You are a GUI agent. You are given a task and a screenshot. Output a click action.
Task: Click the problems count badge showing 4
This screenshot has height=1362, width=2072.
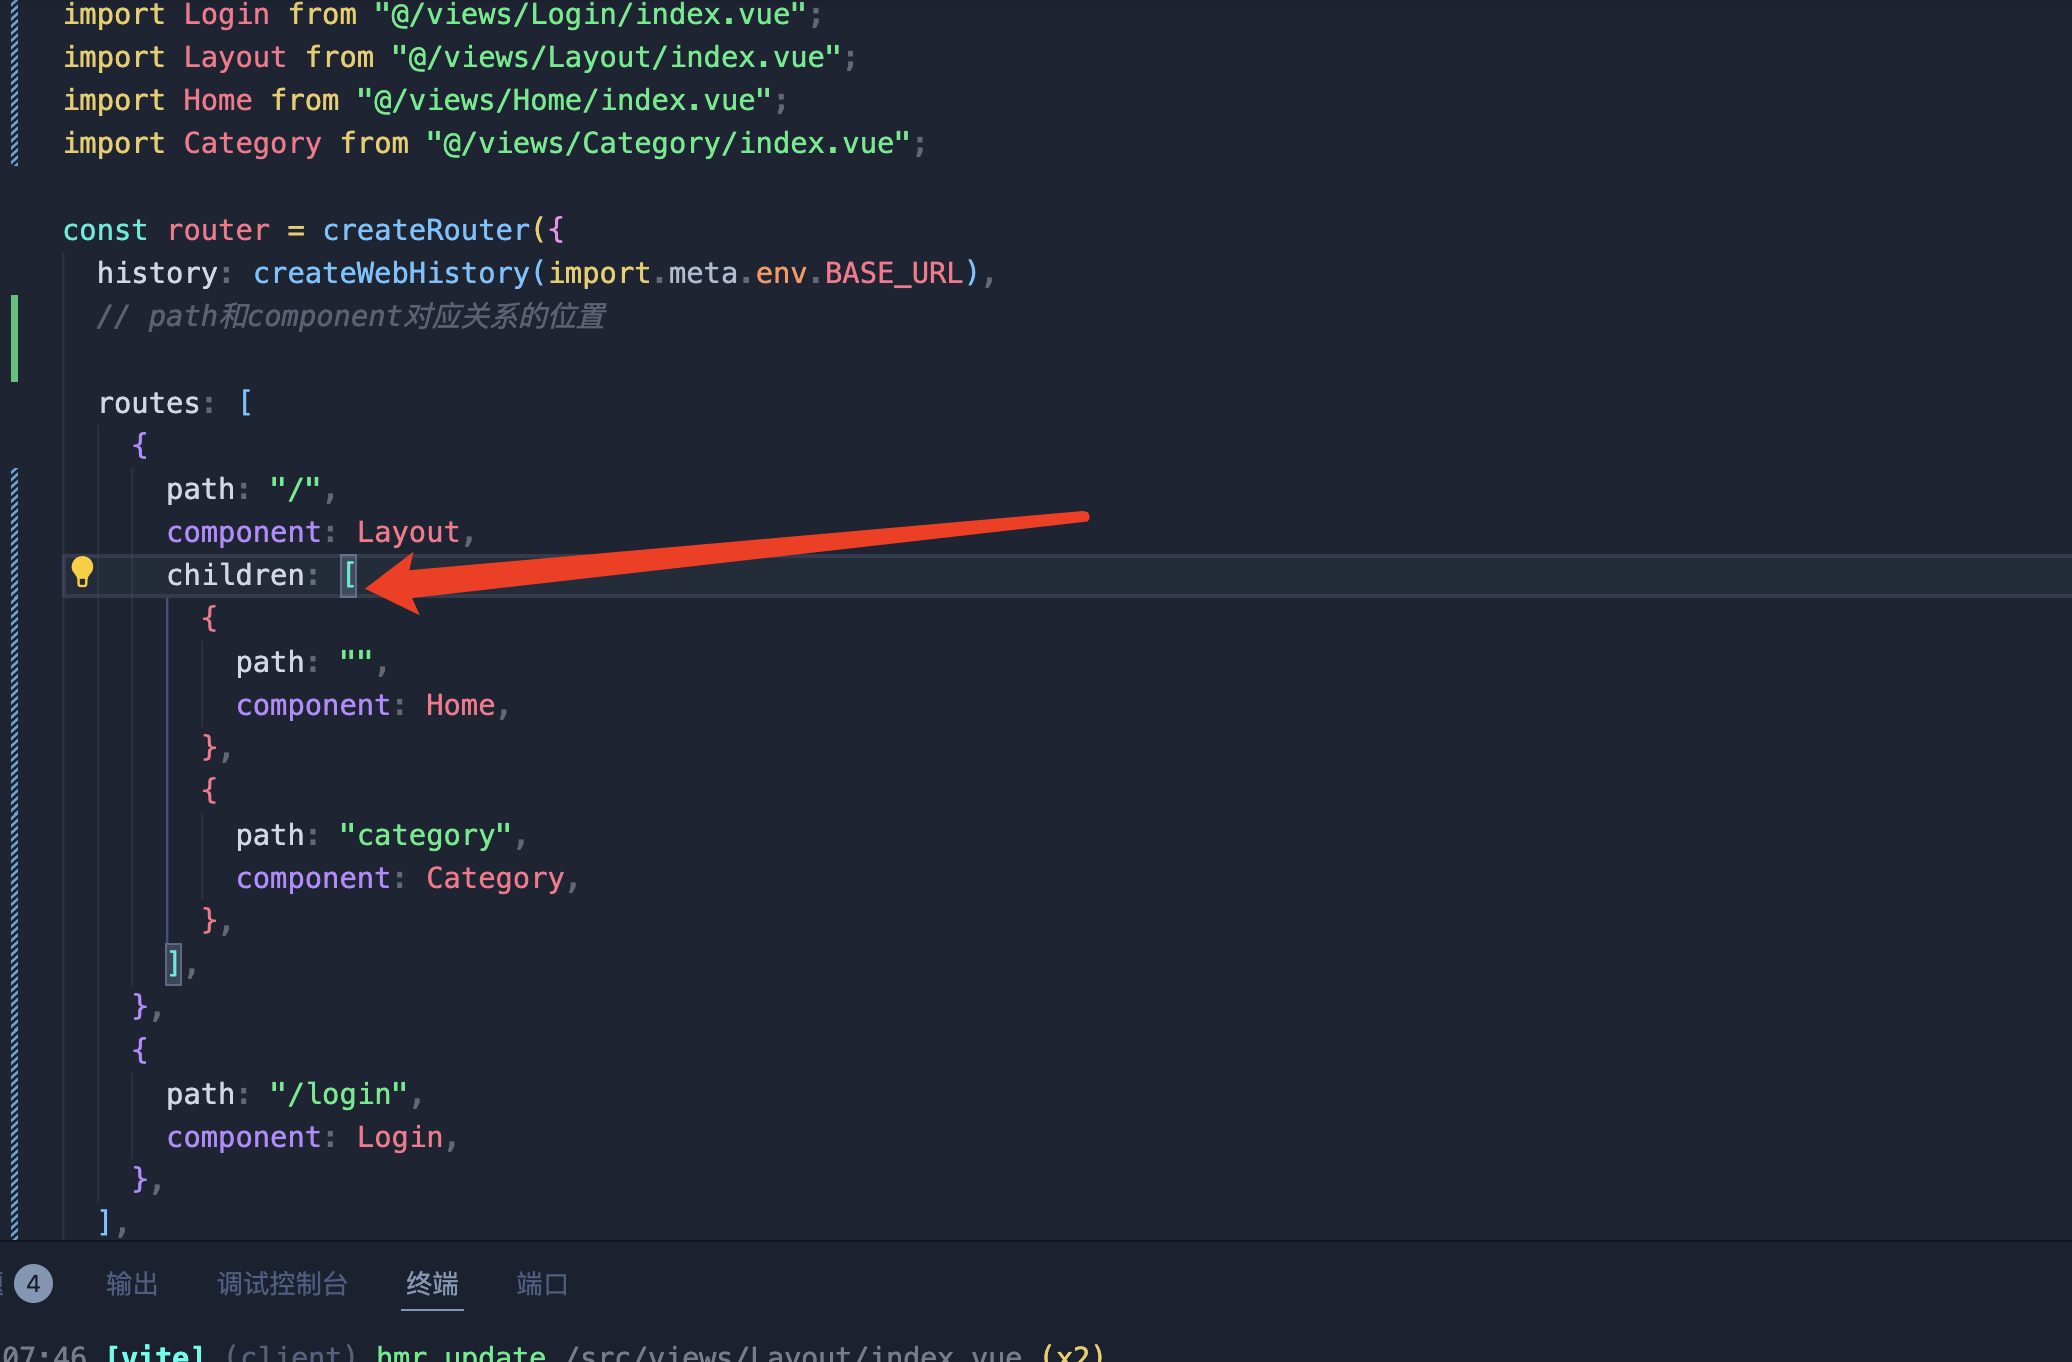click(x=33, y=1284)
